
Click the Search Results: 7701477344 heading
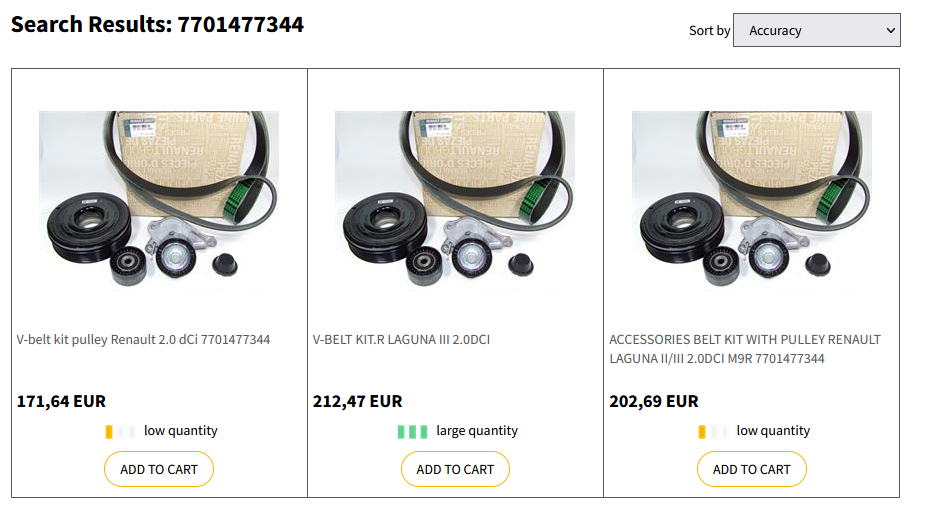tap(157, 24)
